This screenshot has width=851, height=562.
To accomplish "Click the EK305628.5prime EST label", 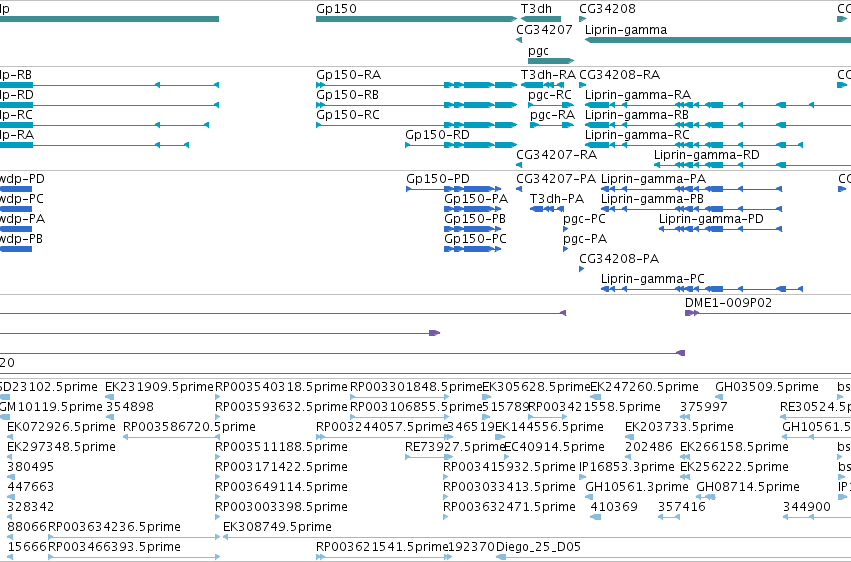I will [536, 387].
